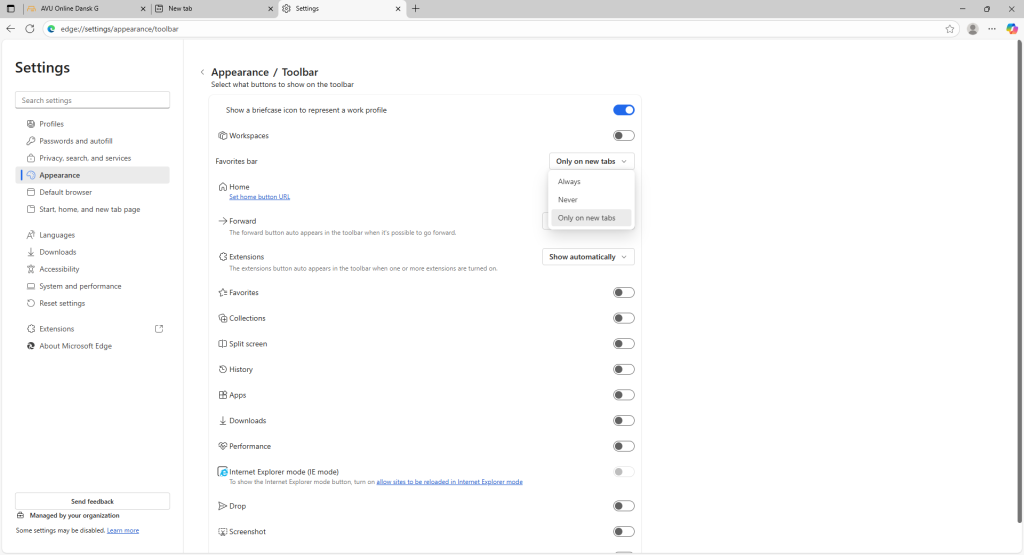Go back using Appearance breadcrumb arrow
Screen dimensions: 1024x555
tap(202, 72)
